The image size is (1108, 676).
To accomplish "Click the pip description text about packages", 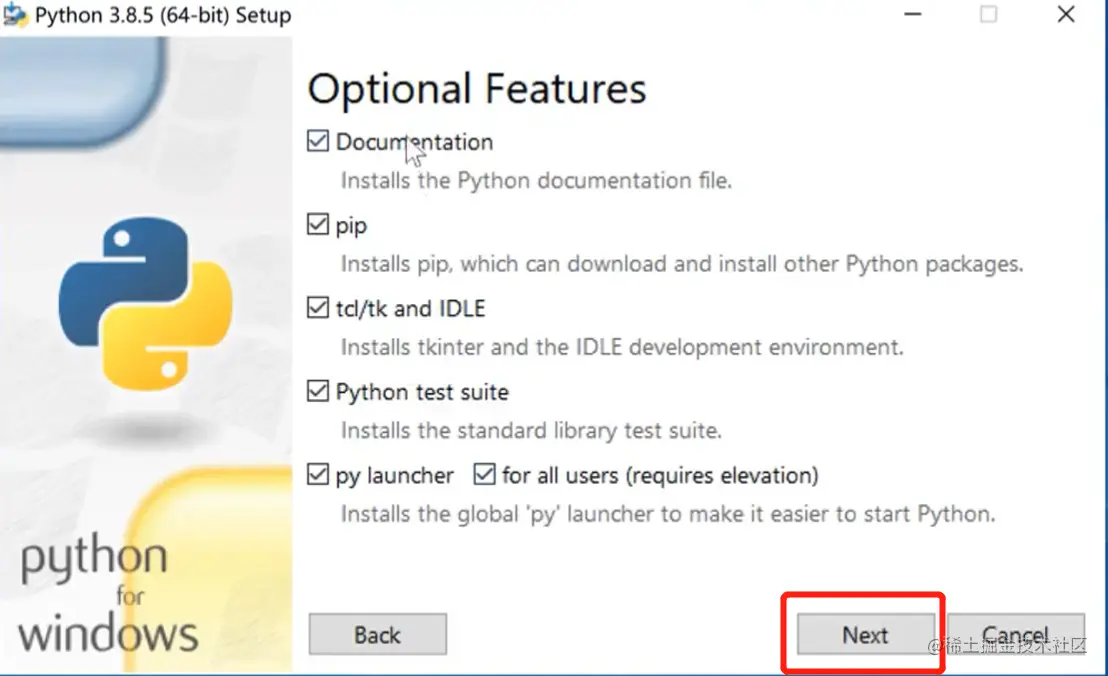I will tap(682, 264).
